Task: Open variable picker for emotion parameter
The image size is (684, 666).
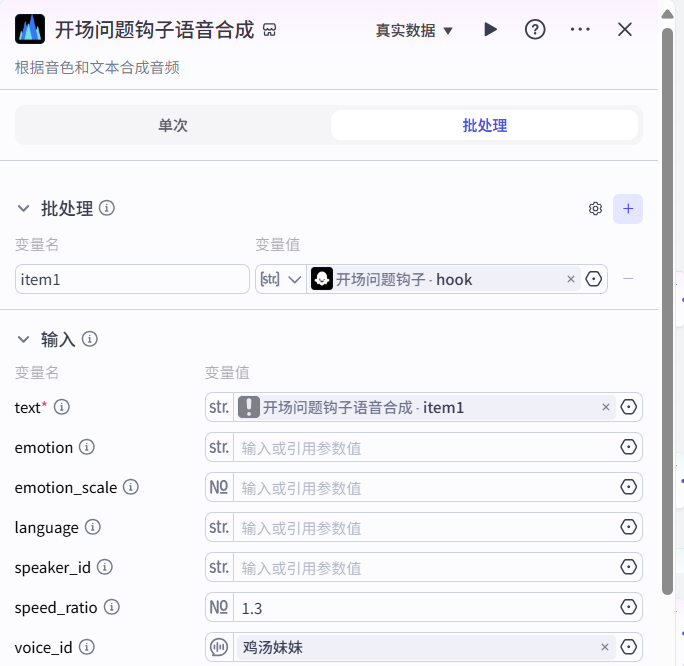Action: pyautogui.click(x=629, y=447)
